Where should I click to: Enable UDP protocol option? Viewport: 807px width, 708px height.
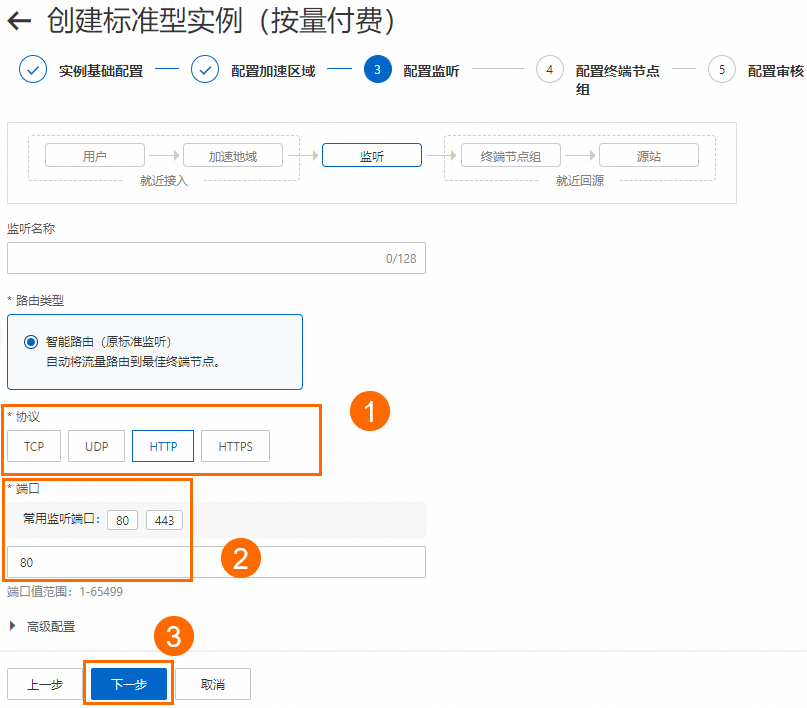pos(96,447)
